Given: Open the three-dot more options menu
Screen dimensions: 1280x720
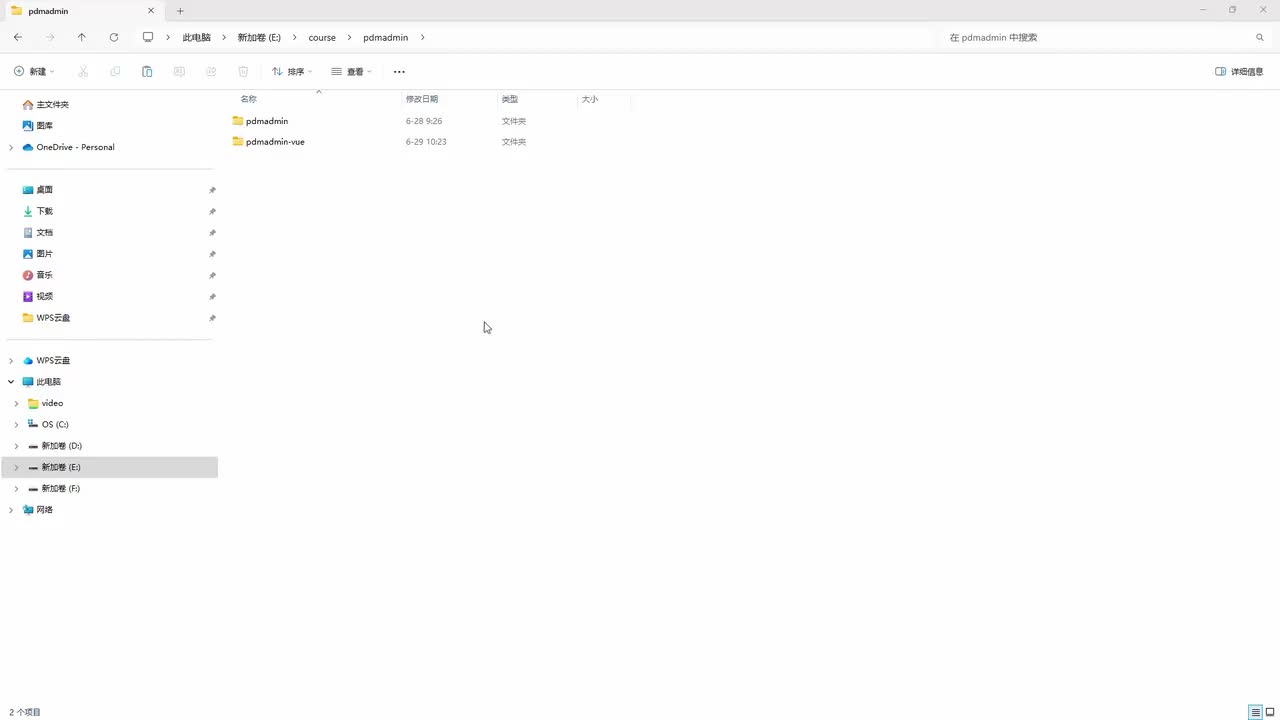Looking at the screenshot, I should tap(399, 72).
